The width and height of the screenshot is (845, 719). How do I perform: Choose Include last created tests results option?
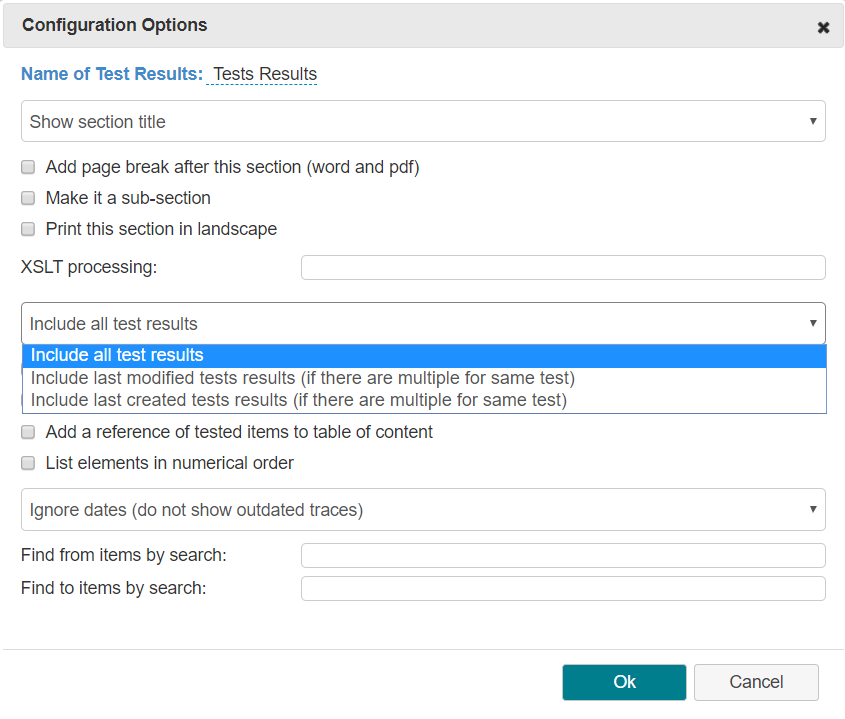424,400
